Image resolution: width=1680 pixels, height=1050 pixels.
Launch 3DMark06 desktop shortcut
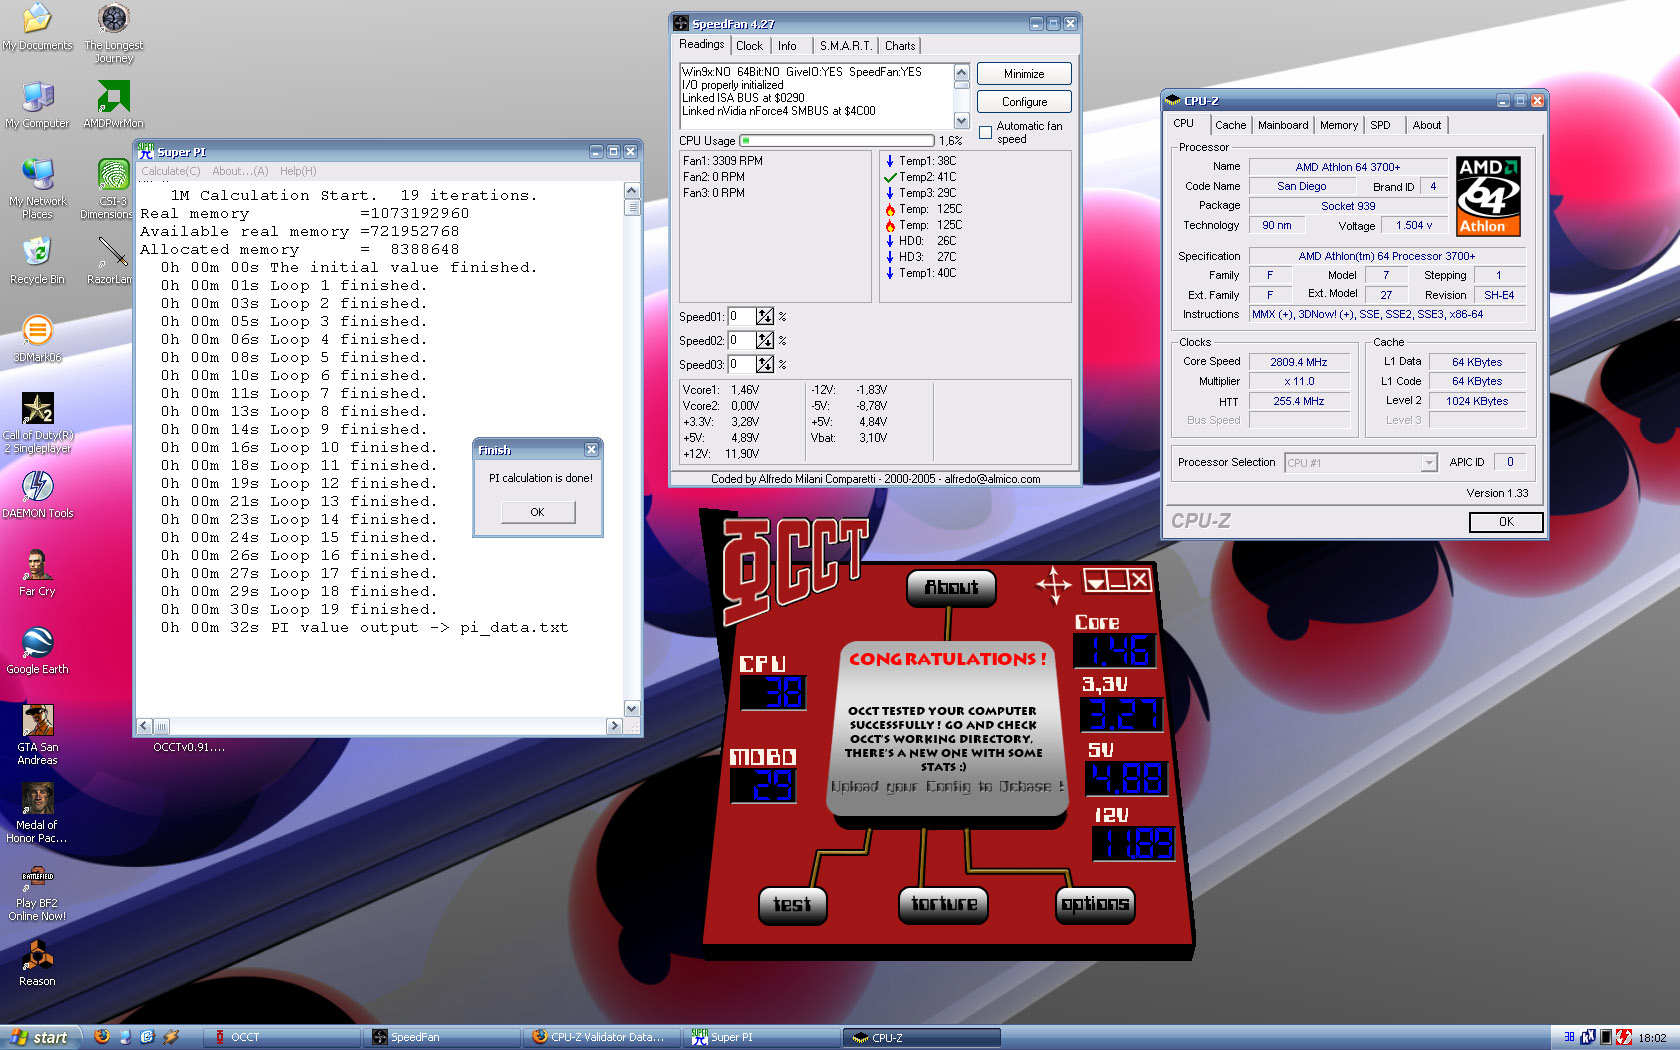pos(37,339)
